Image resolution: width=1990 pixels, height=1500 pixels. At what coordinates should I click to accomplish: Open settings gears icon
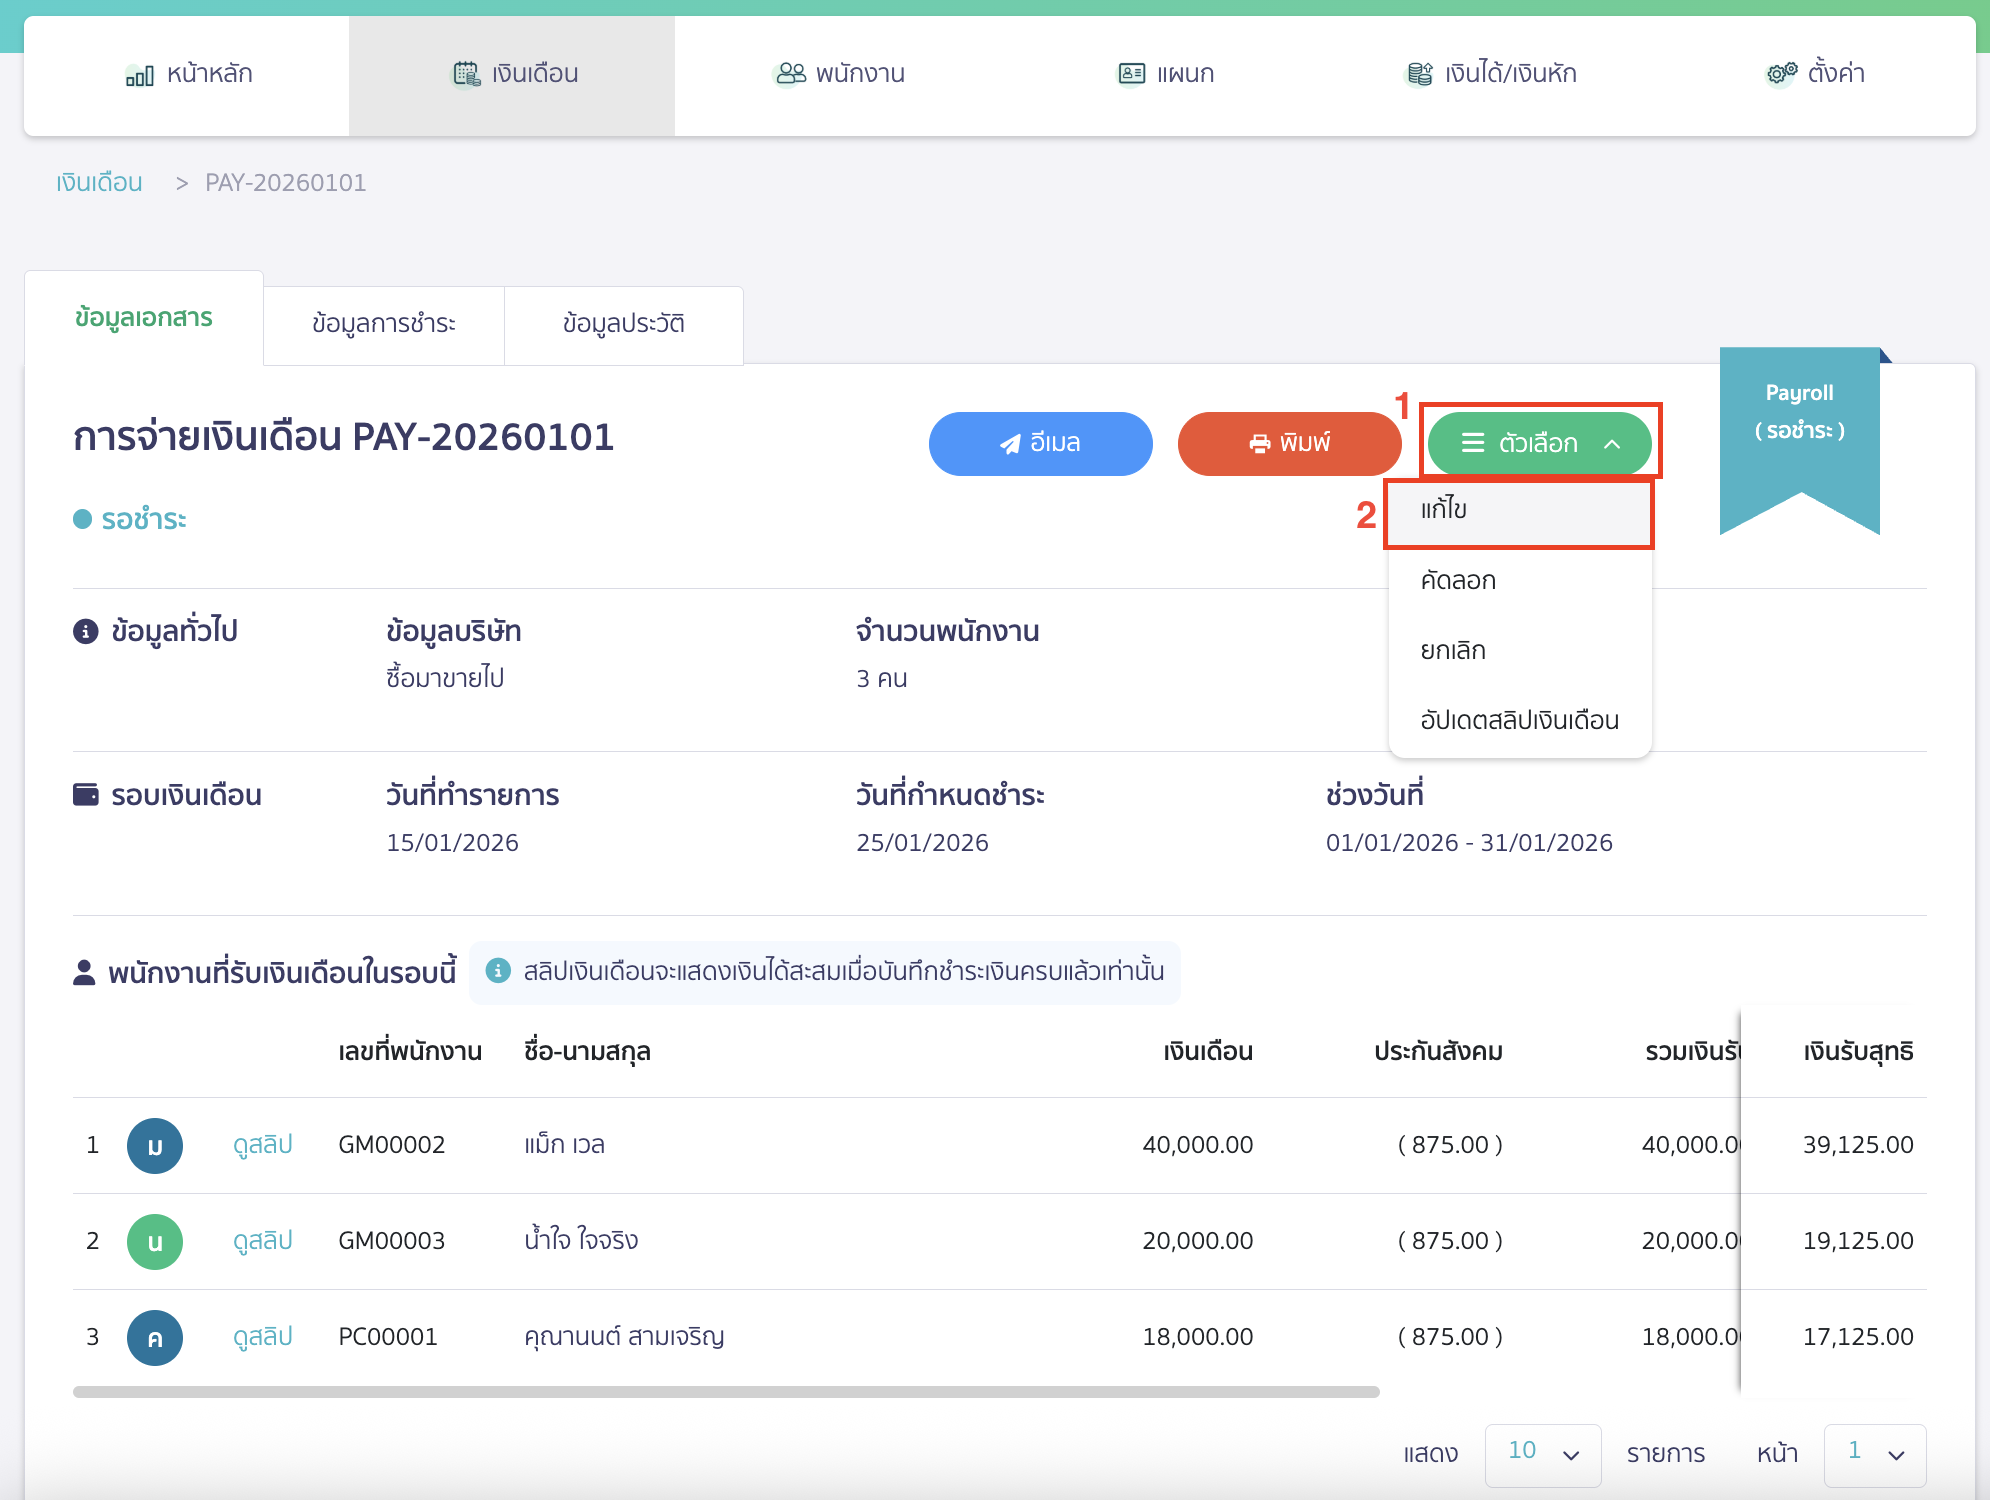pos(1781,74)
